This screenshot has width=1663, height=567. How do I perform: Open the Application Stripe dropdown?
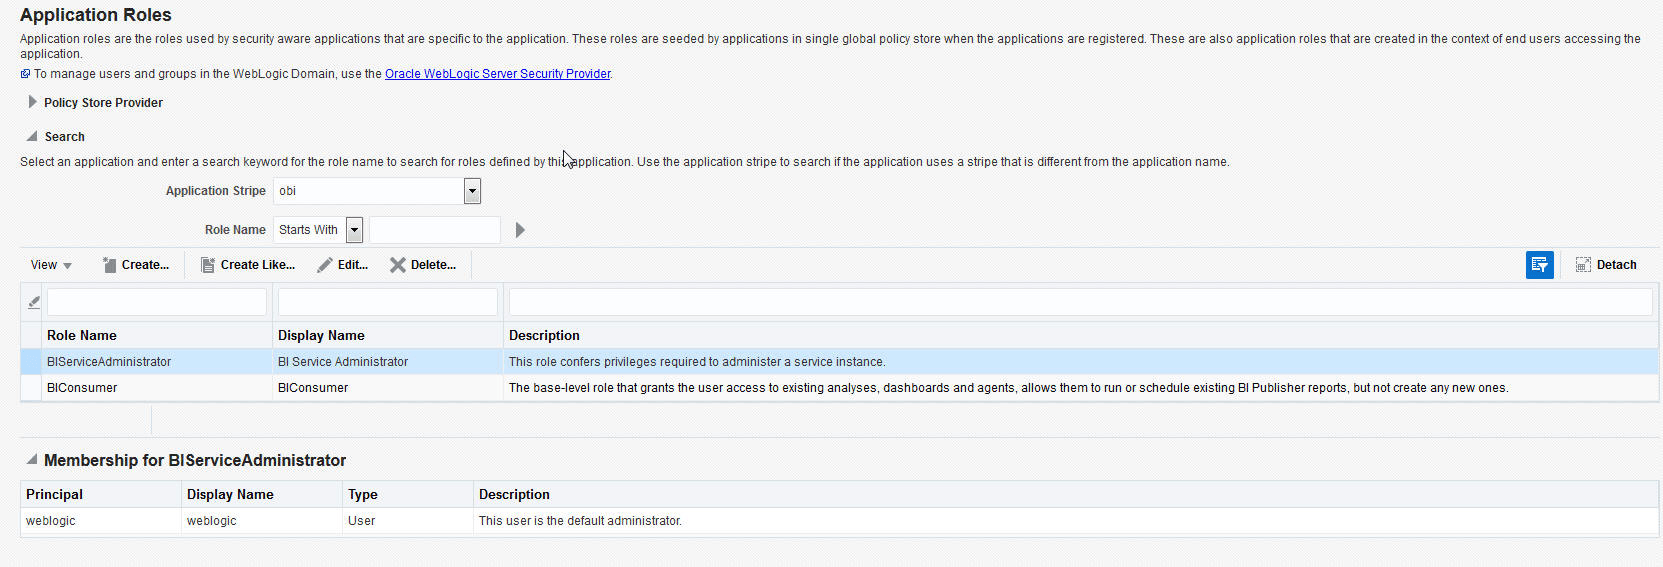(x=472, y=191)
